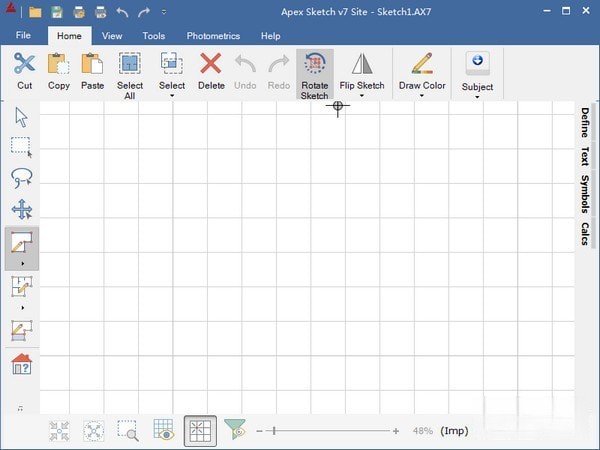This screenshot has width=600, height=450.
Task: Switch to the Photometrics tab
Action: pyautogui.click(x=213, y=36)
